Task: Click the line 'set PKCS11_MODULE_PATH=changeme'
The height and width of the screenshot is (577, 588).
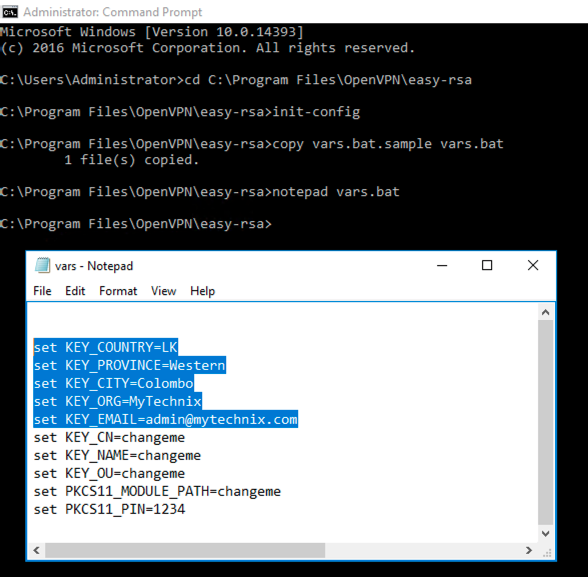Action: pos(157,492)
